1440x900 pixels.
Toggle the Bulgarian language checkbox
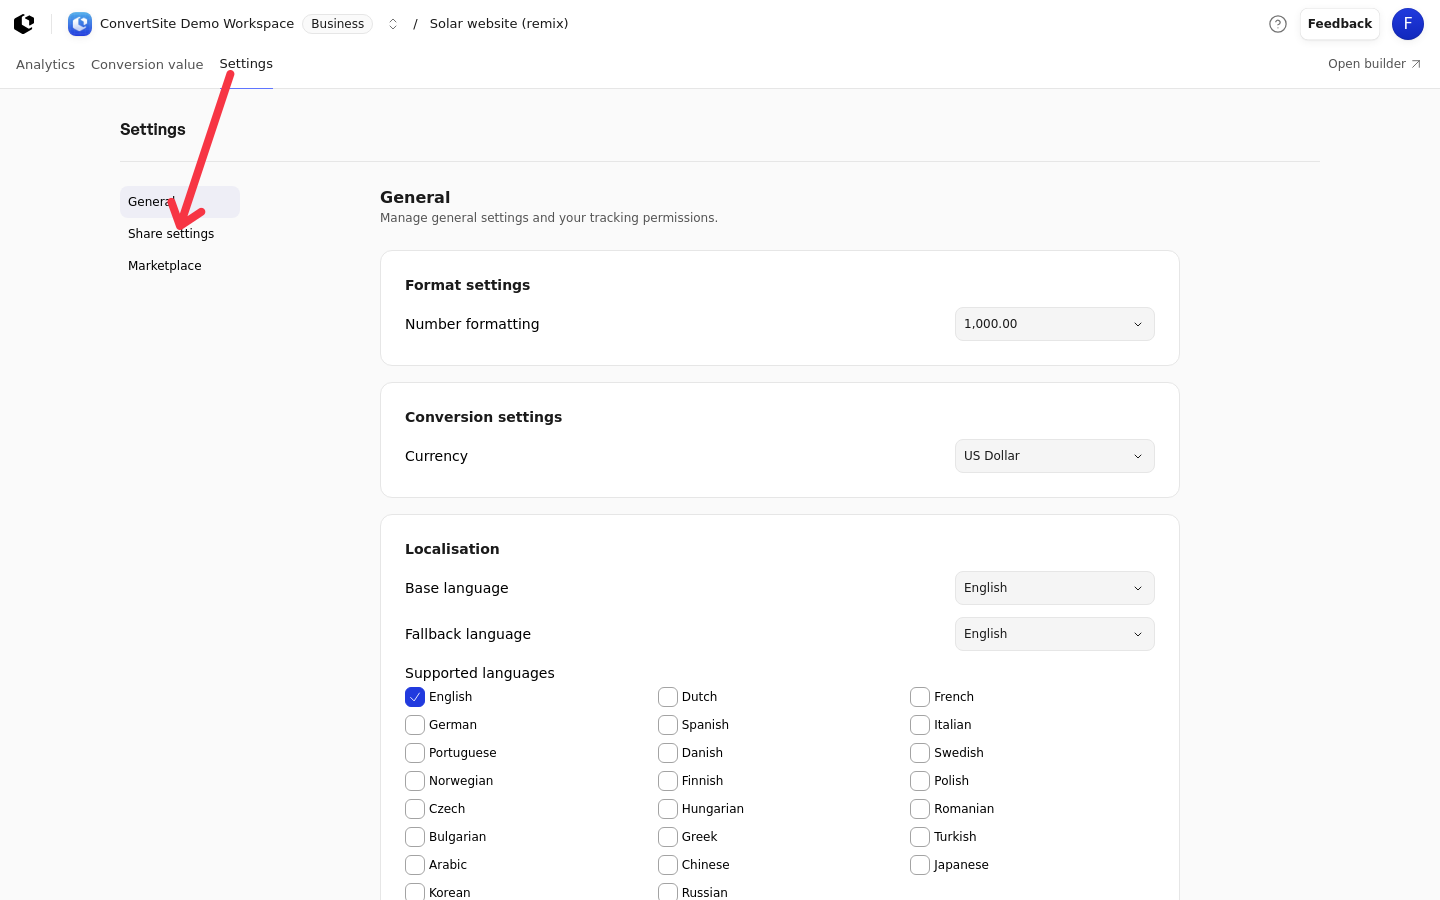click(415, 837)
